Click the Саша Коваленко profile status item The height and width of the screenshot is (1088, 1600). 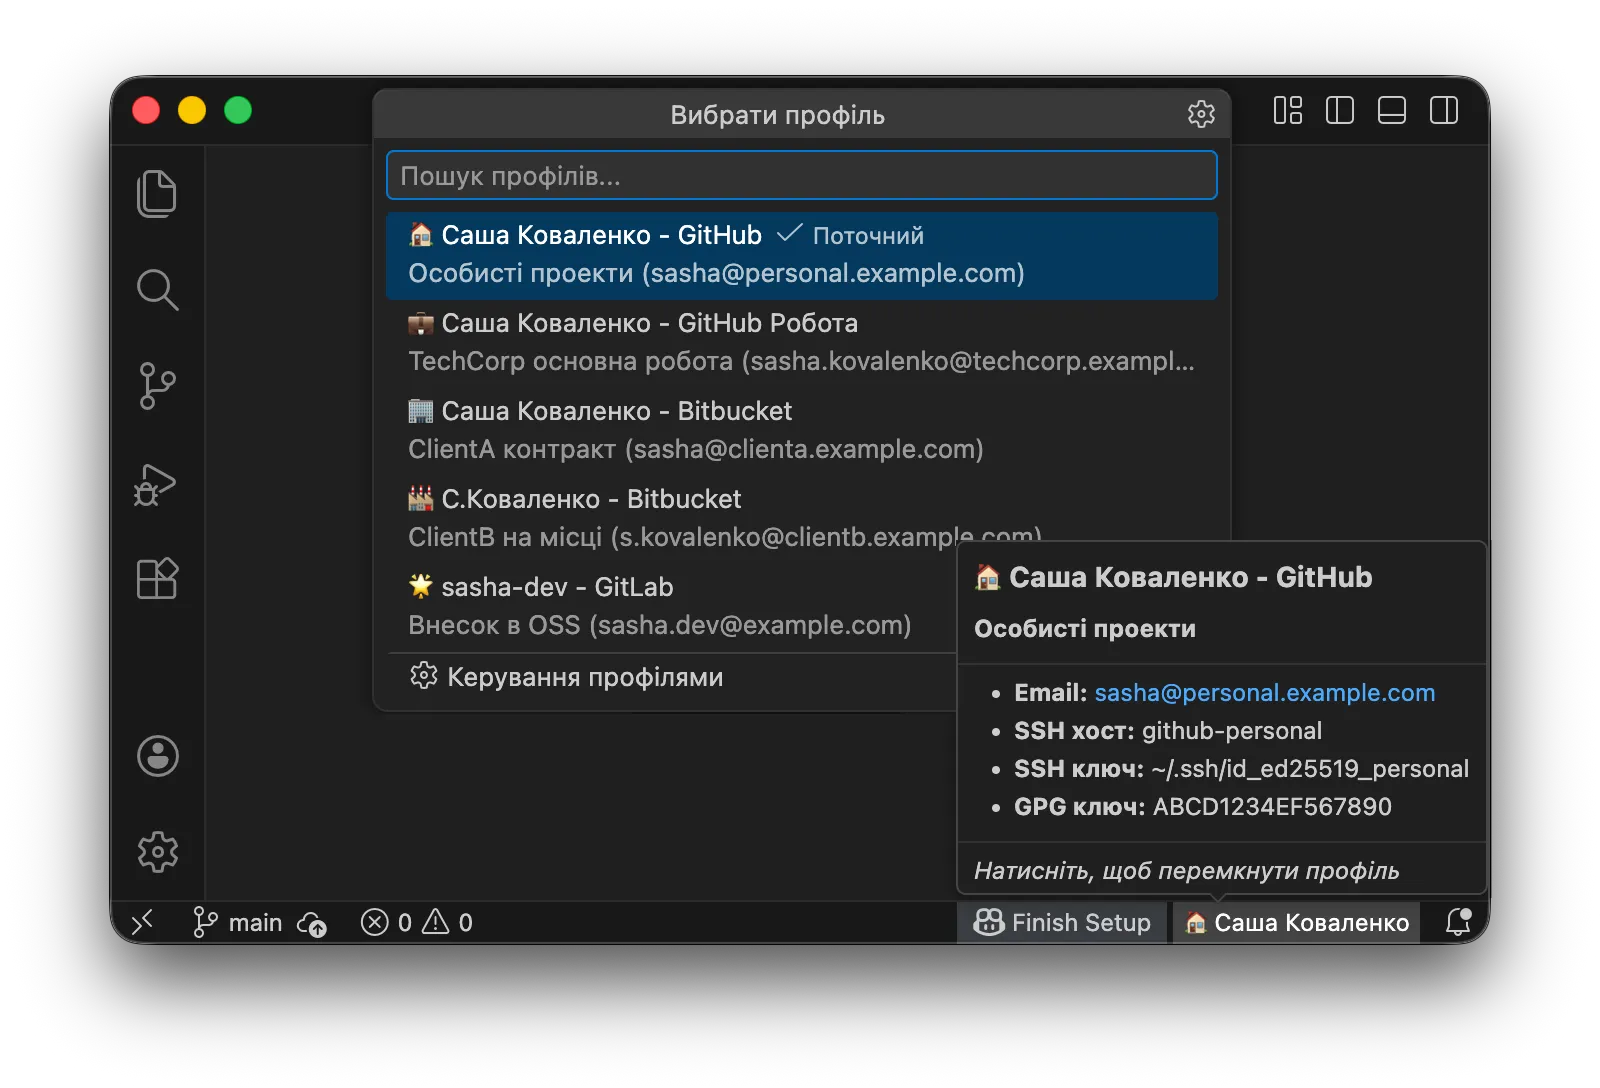pos(1297,922)
